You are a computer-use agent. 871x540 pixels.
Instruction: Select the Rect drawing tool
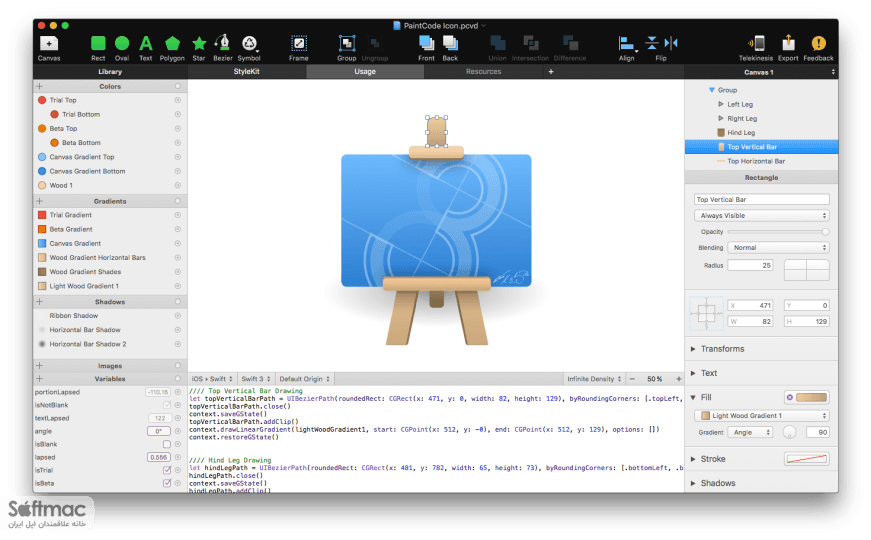[x=98, y=47]
